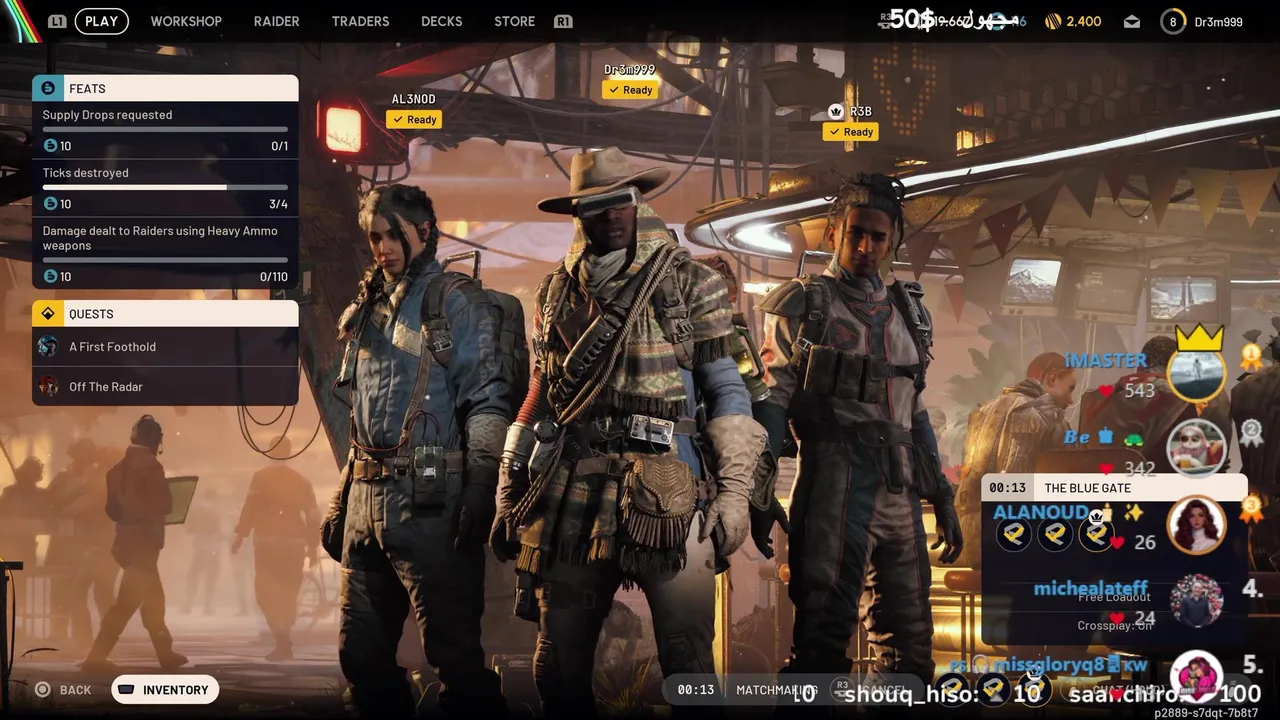Click the michealateff avatar thumbnail
The width and height of the screenshot is (1280, 720).
[1197, 600]
